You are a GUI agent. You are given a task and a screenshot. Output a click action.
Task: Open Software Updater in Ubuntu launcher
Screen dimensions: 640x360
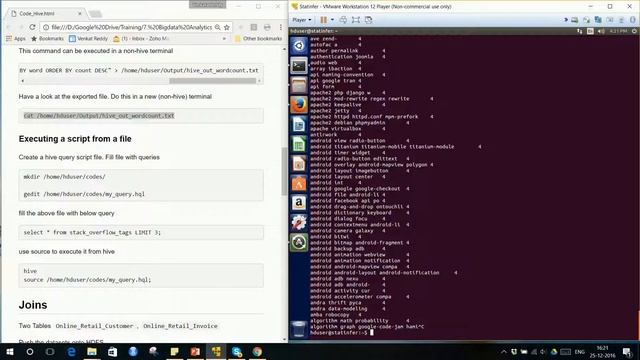coord(299,242)
